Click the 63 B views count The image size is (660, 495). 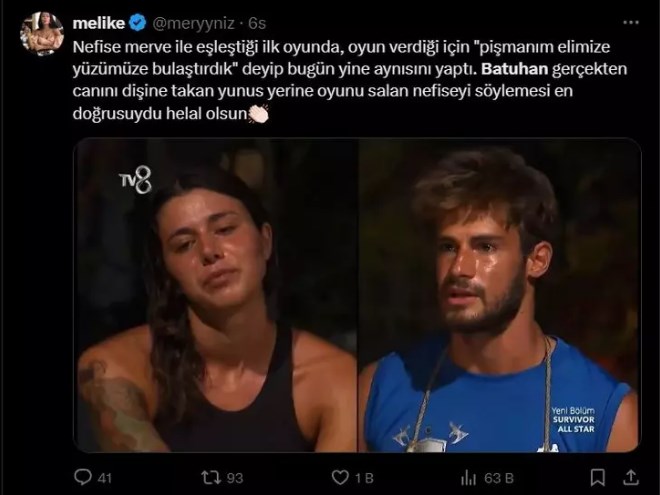coord(499,478)
